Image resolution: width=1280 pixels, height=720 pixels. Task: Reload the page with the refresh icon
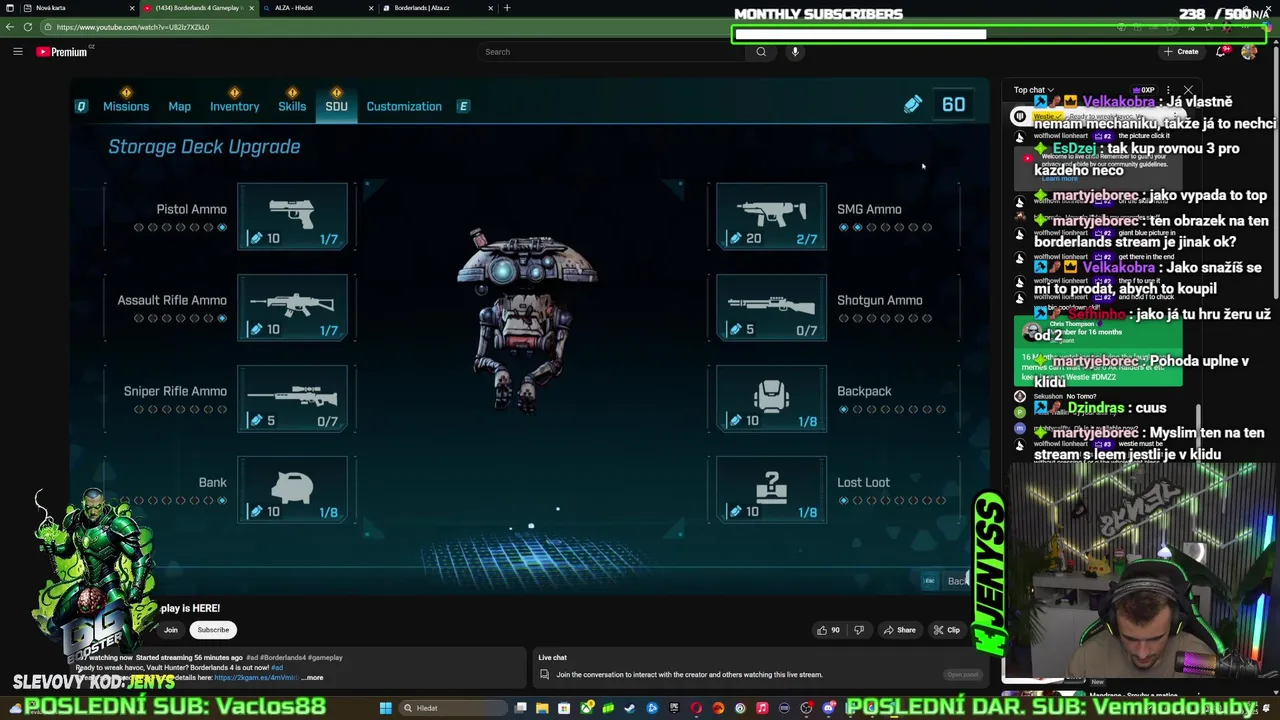(27, 27)
